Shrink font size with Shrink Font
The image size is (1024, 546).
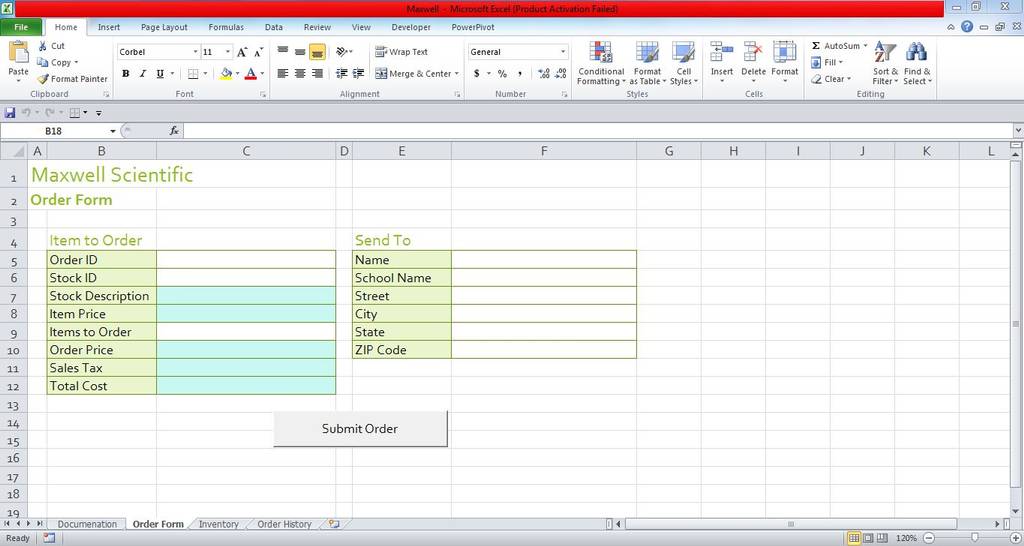click(x=259, y=52)
